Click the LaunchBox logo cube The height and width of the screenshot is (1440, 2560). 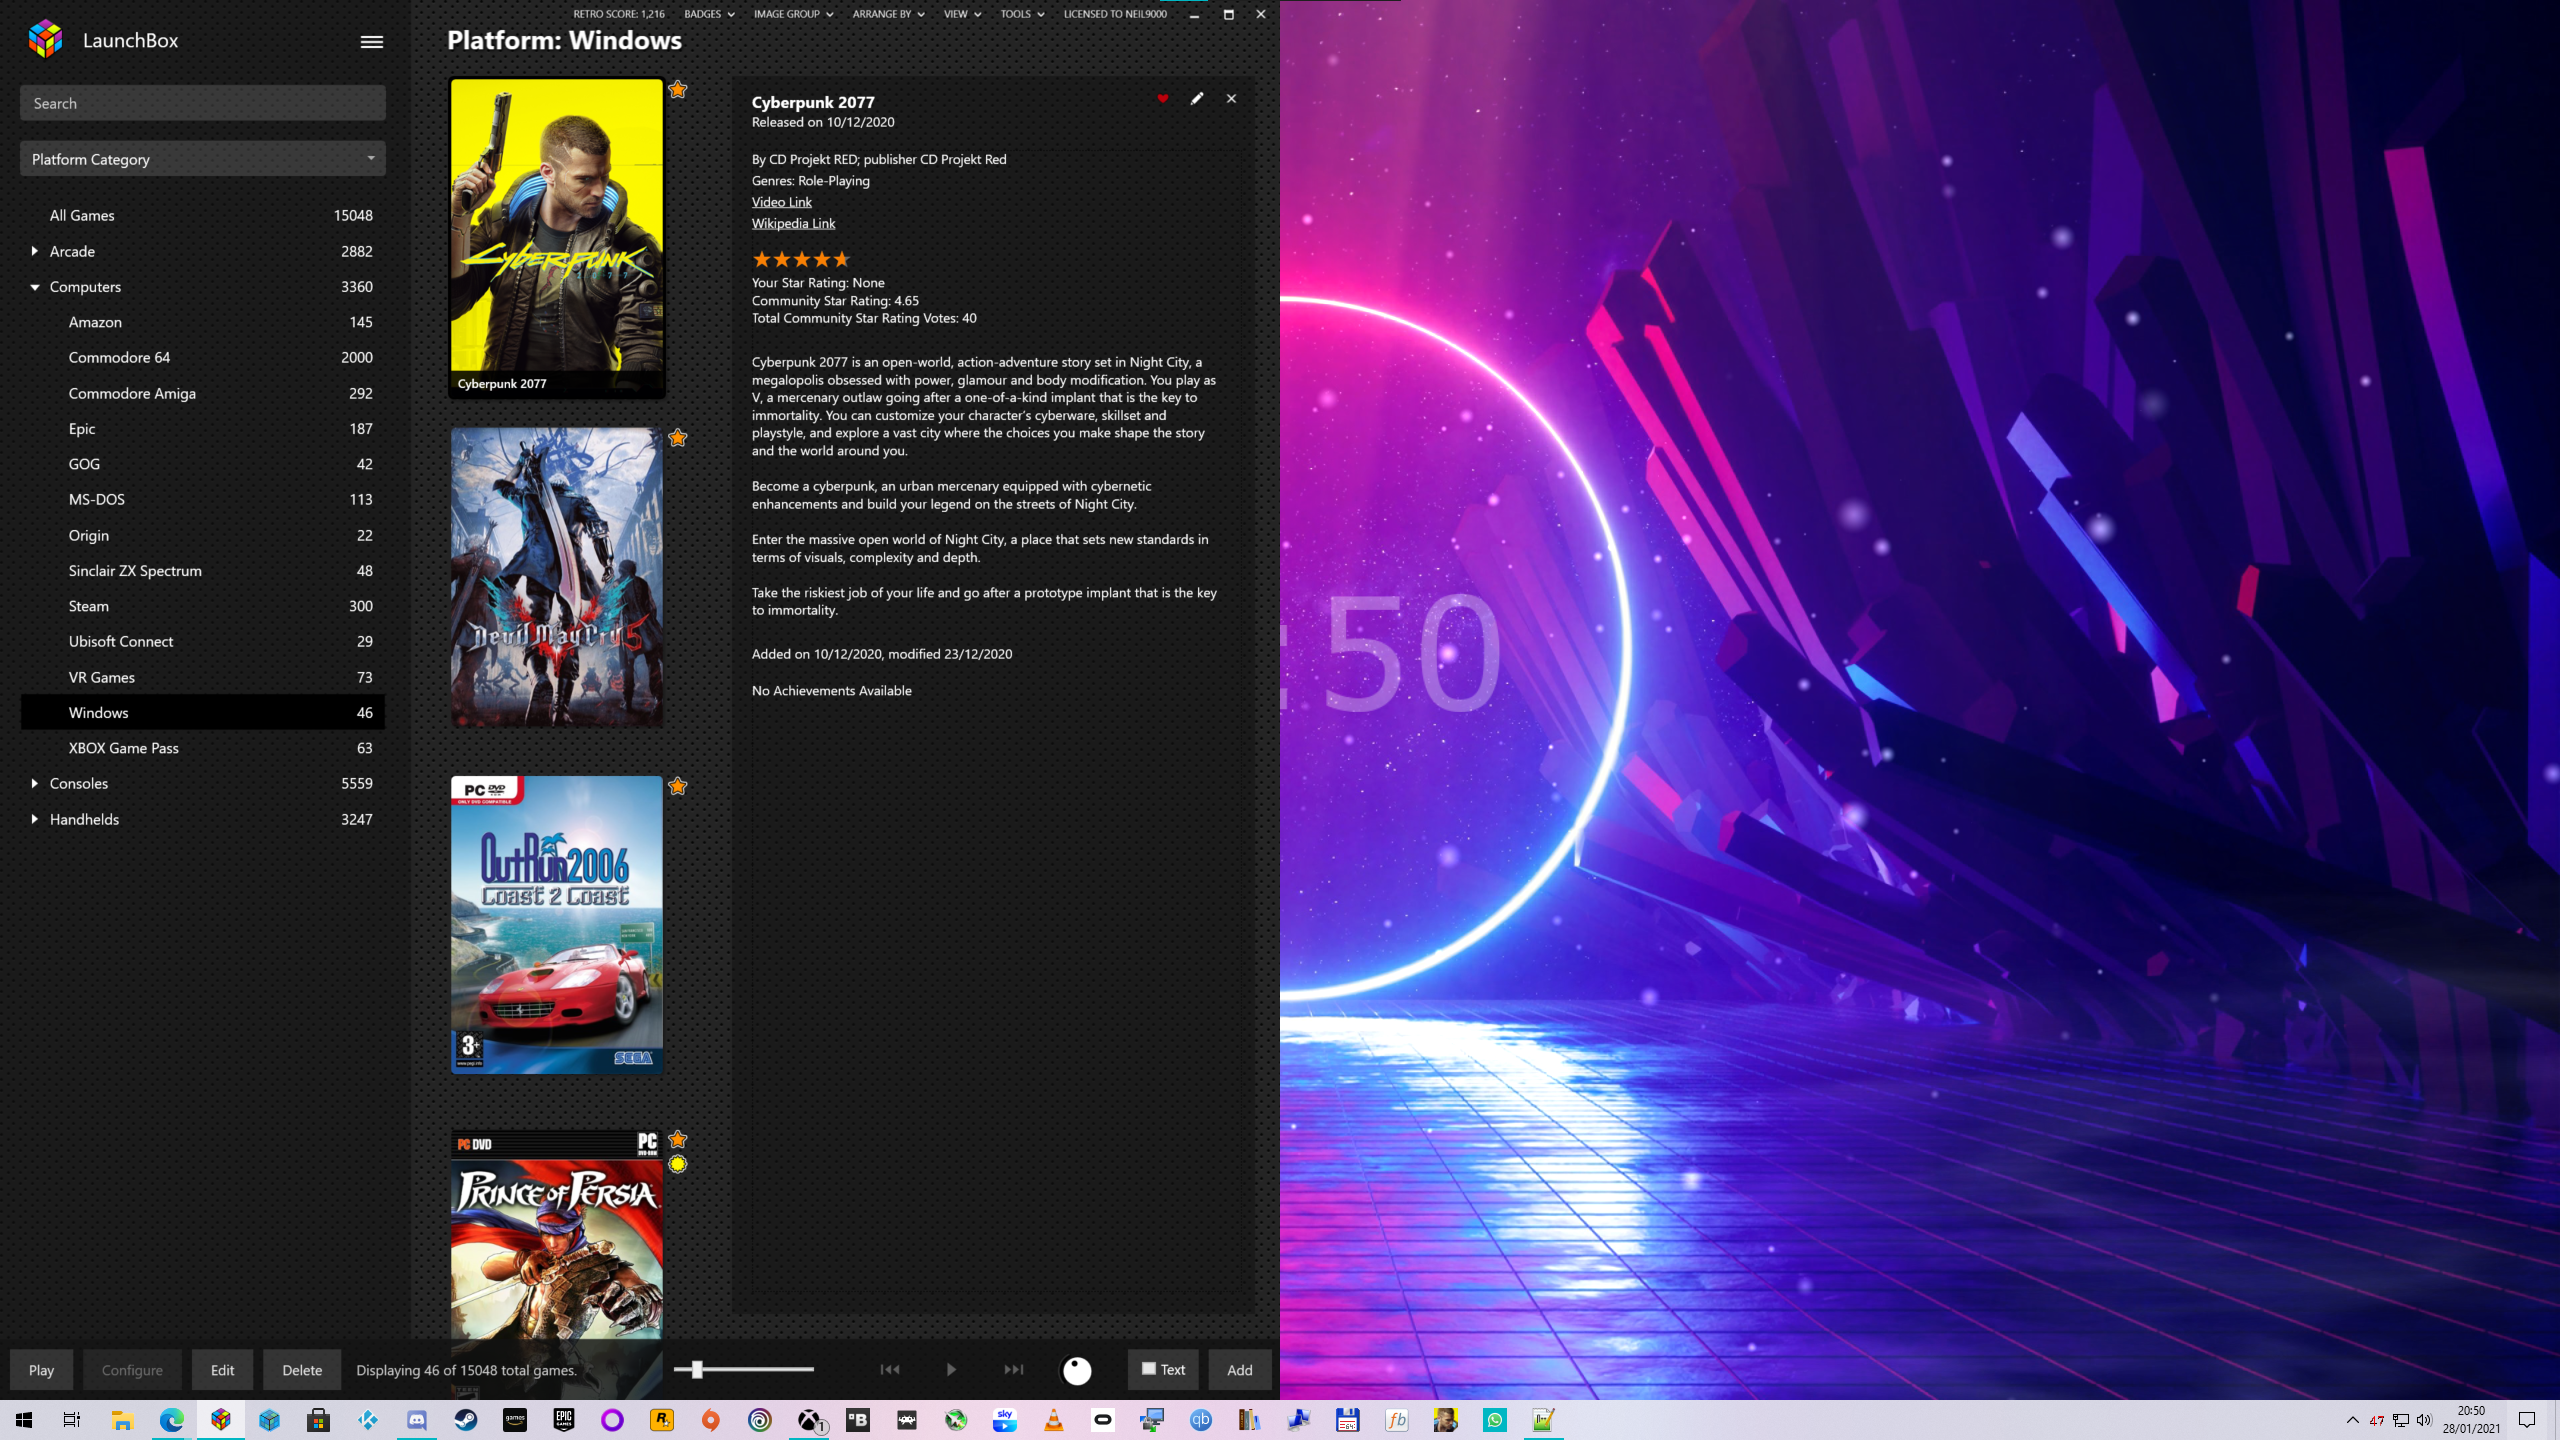(45, 40)
